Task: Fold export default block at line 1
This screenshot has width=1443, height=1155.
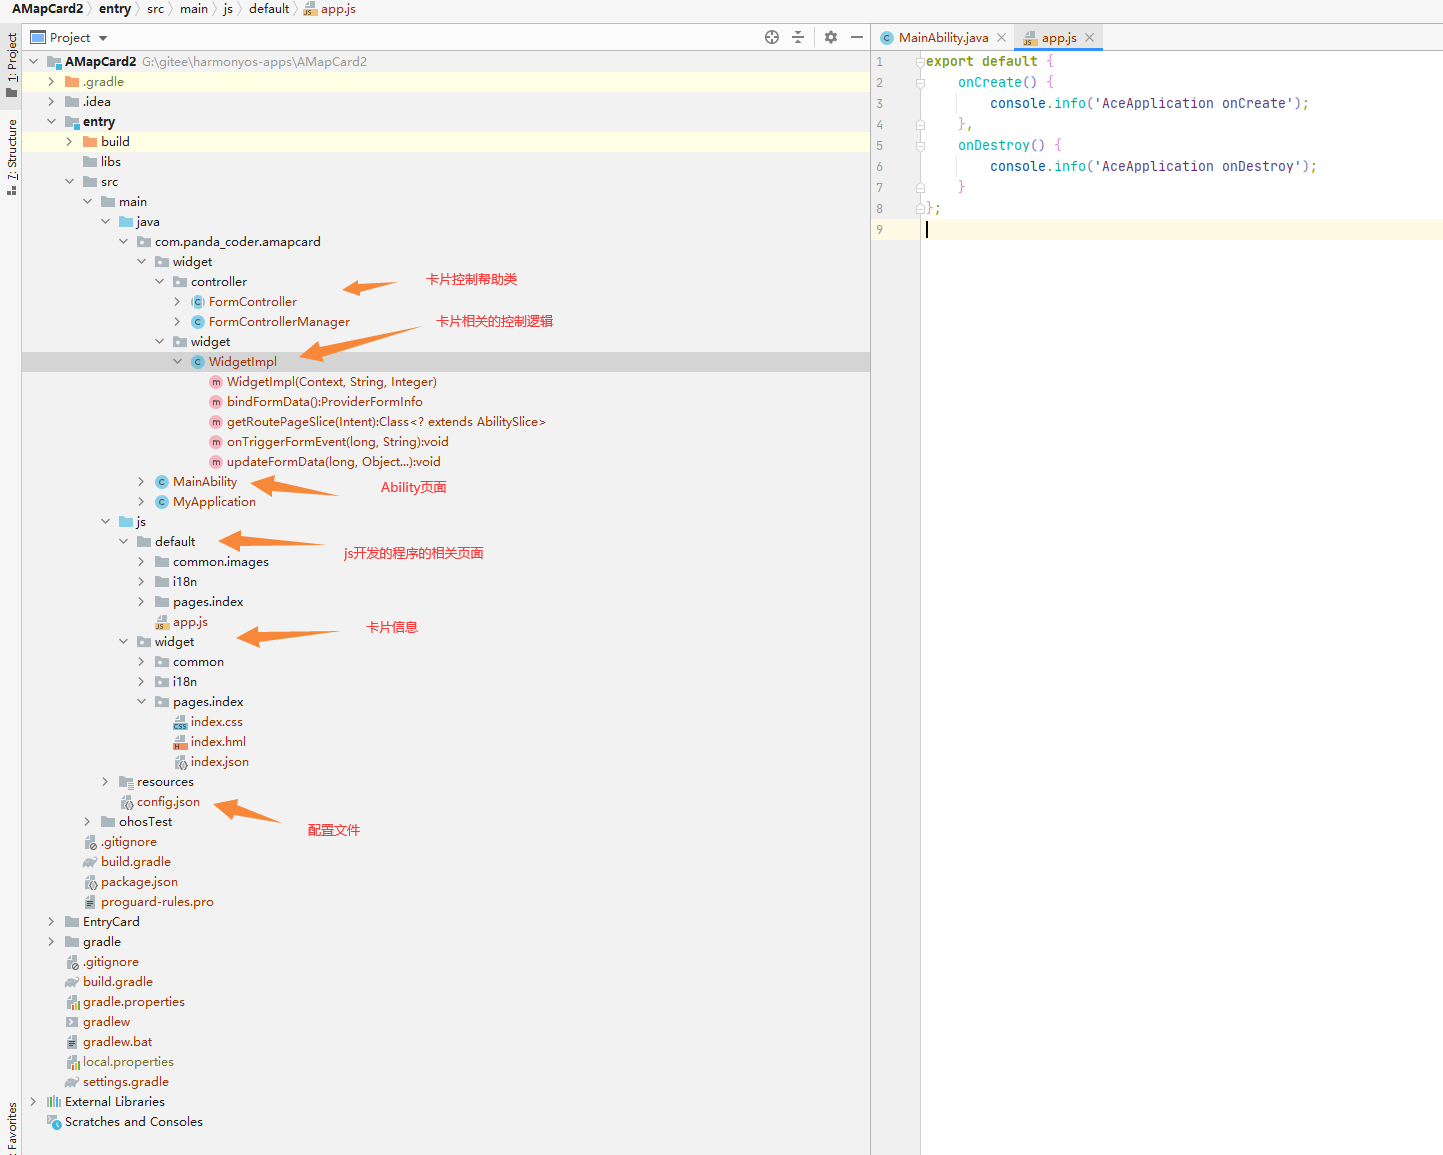Action: [x=920, y=61]
